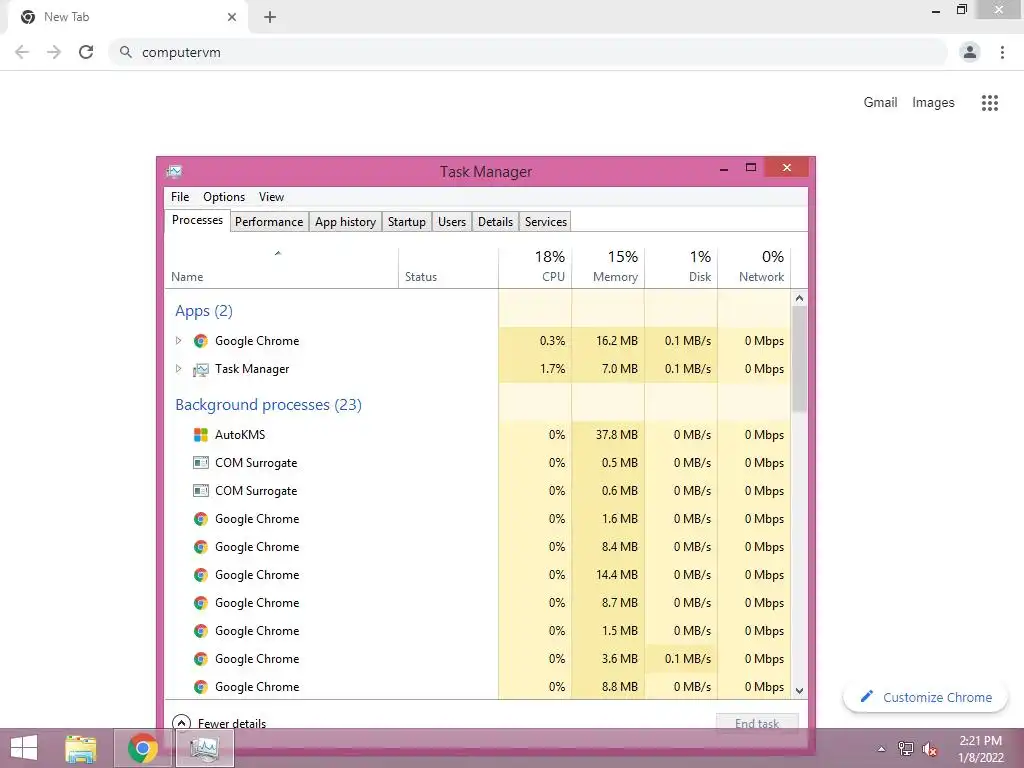Switch to the Startup tab
Image resolution: width=1024 pixels, height=768 pixels.
click(407, 222)
